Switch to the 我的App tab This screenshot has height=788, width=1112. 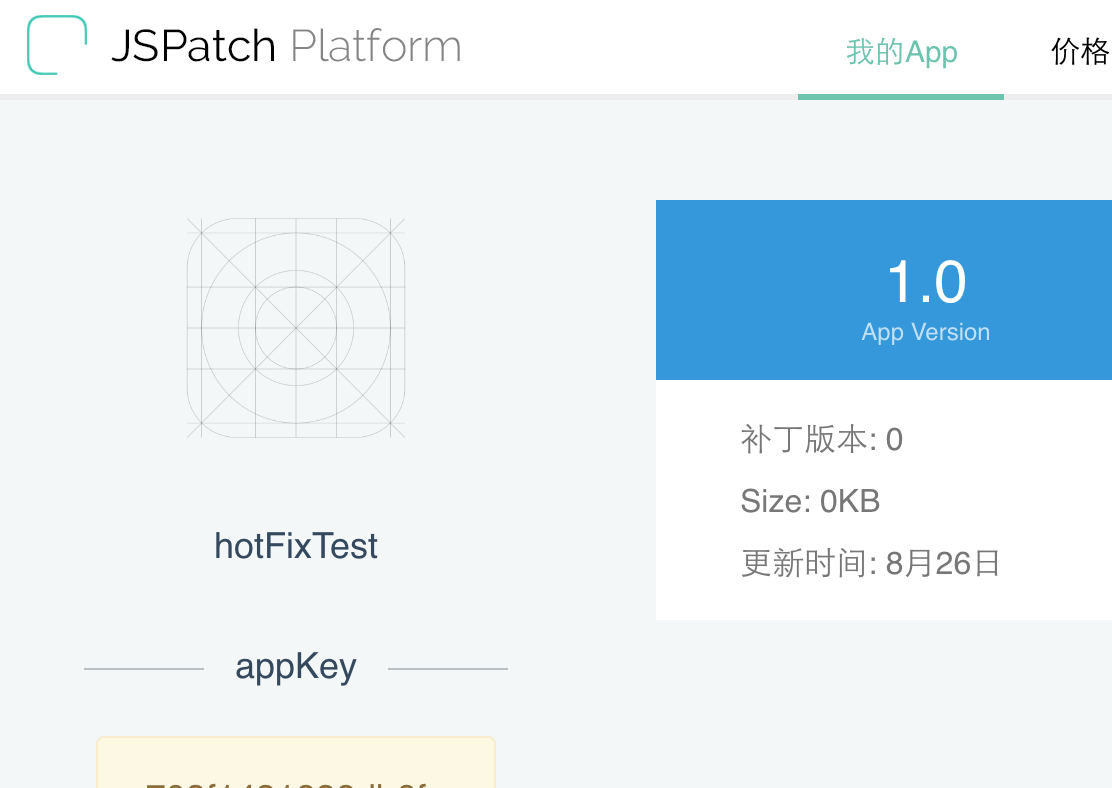tap(901, 52)
